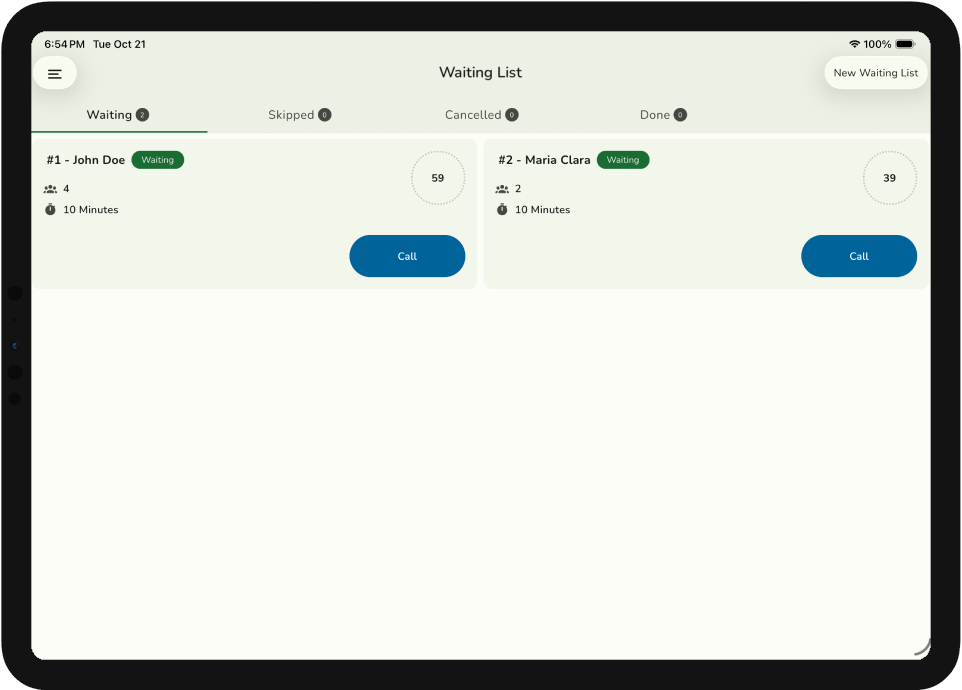Show the Done tab
The image size is (962, 690).
[655, 115]
